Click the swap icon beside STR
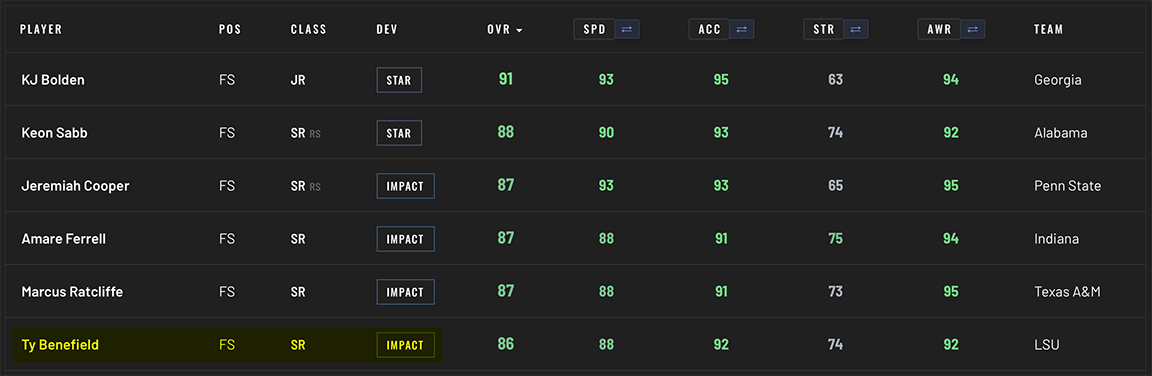 856,29
